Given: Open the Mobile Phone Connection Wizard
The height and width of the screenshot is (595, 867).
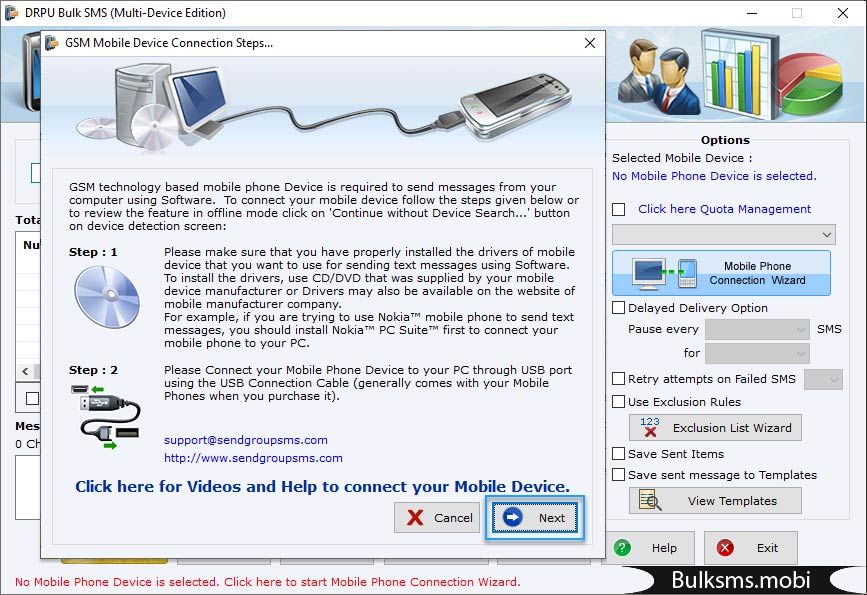Looking at the screenshot, I should click(x=721, y=273).
